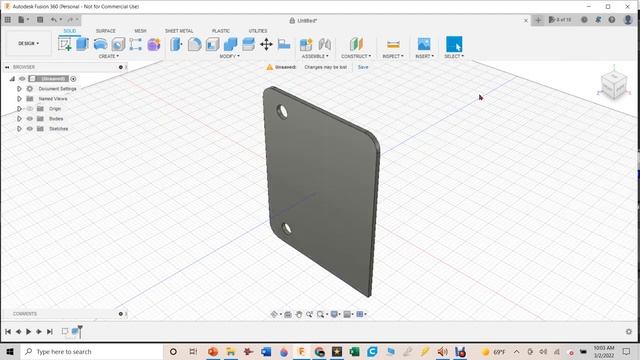Click the Save icon in quick toolbar
This screenshot has height=360, width=640.
[x=40, y=20]
